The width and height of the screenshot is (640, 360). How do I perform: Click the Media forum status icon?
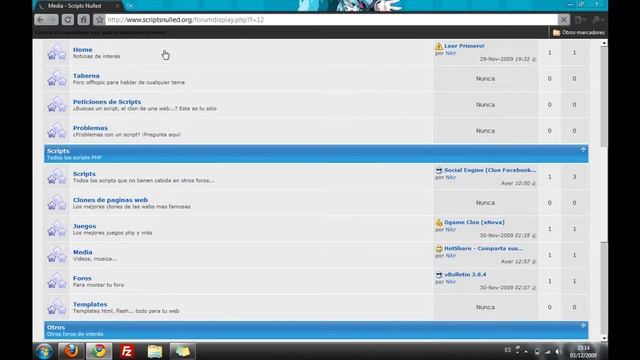[x=57, y=255]
